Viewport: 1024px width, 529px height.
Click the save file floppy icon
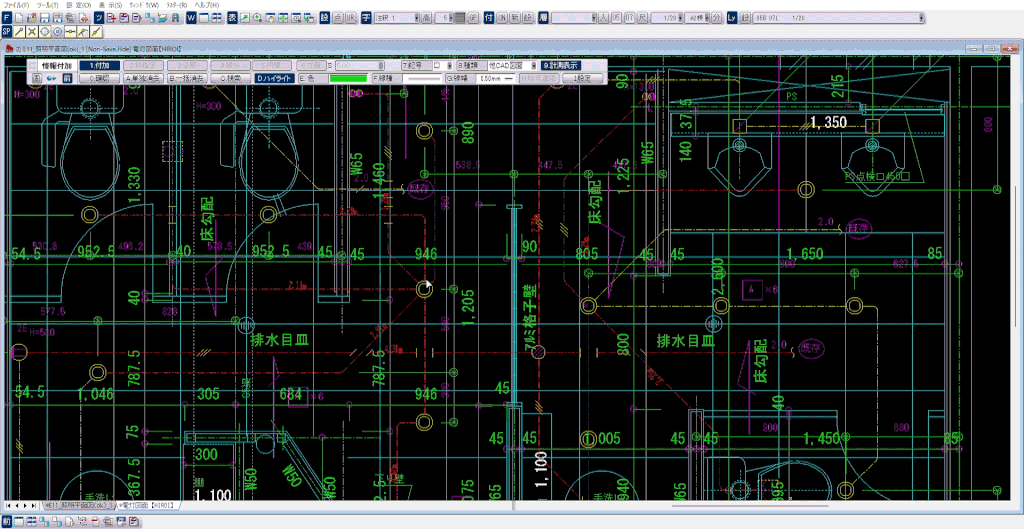point(46,18)
